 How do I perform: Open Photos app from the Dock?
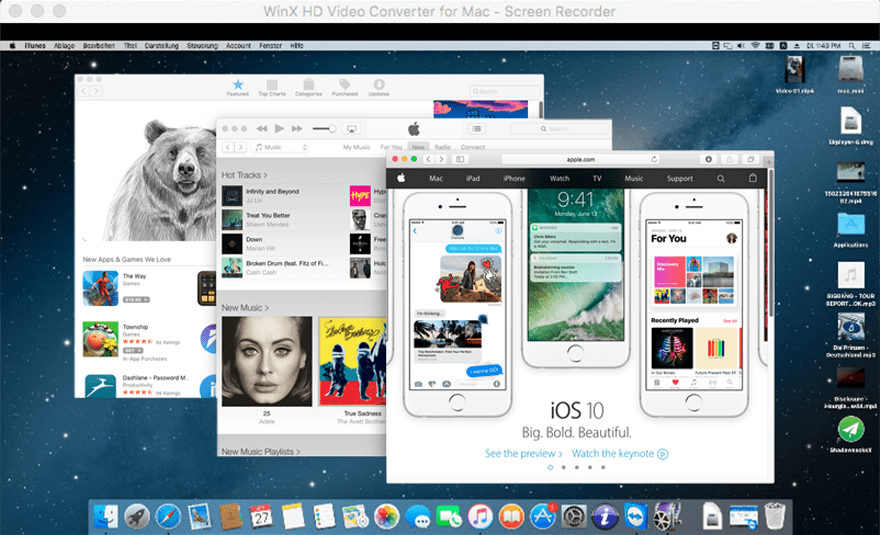[x=386, y=516]
